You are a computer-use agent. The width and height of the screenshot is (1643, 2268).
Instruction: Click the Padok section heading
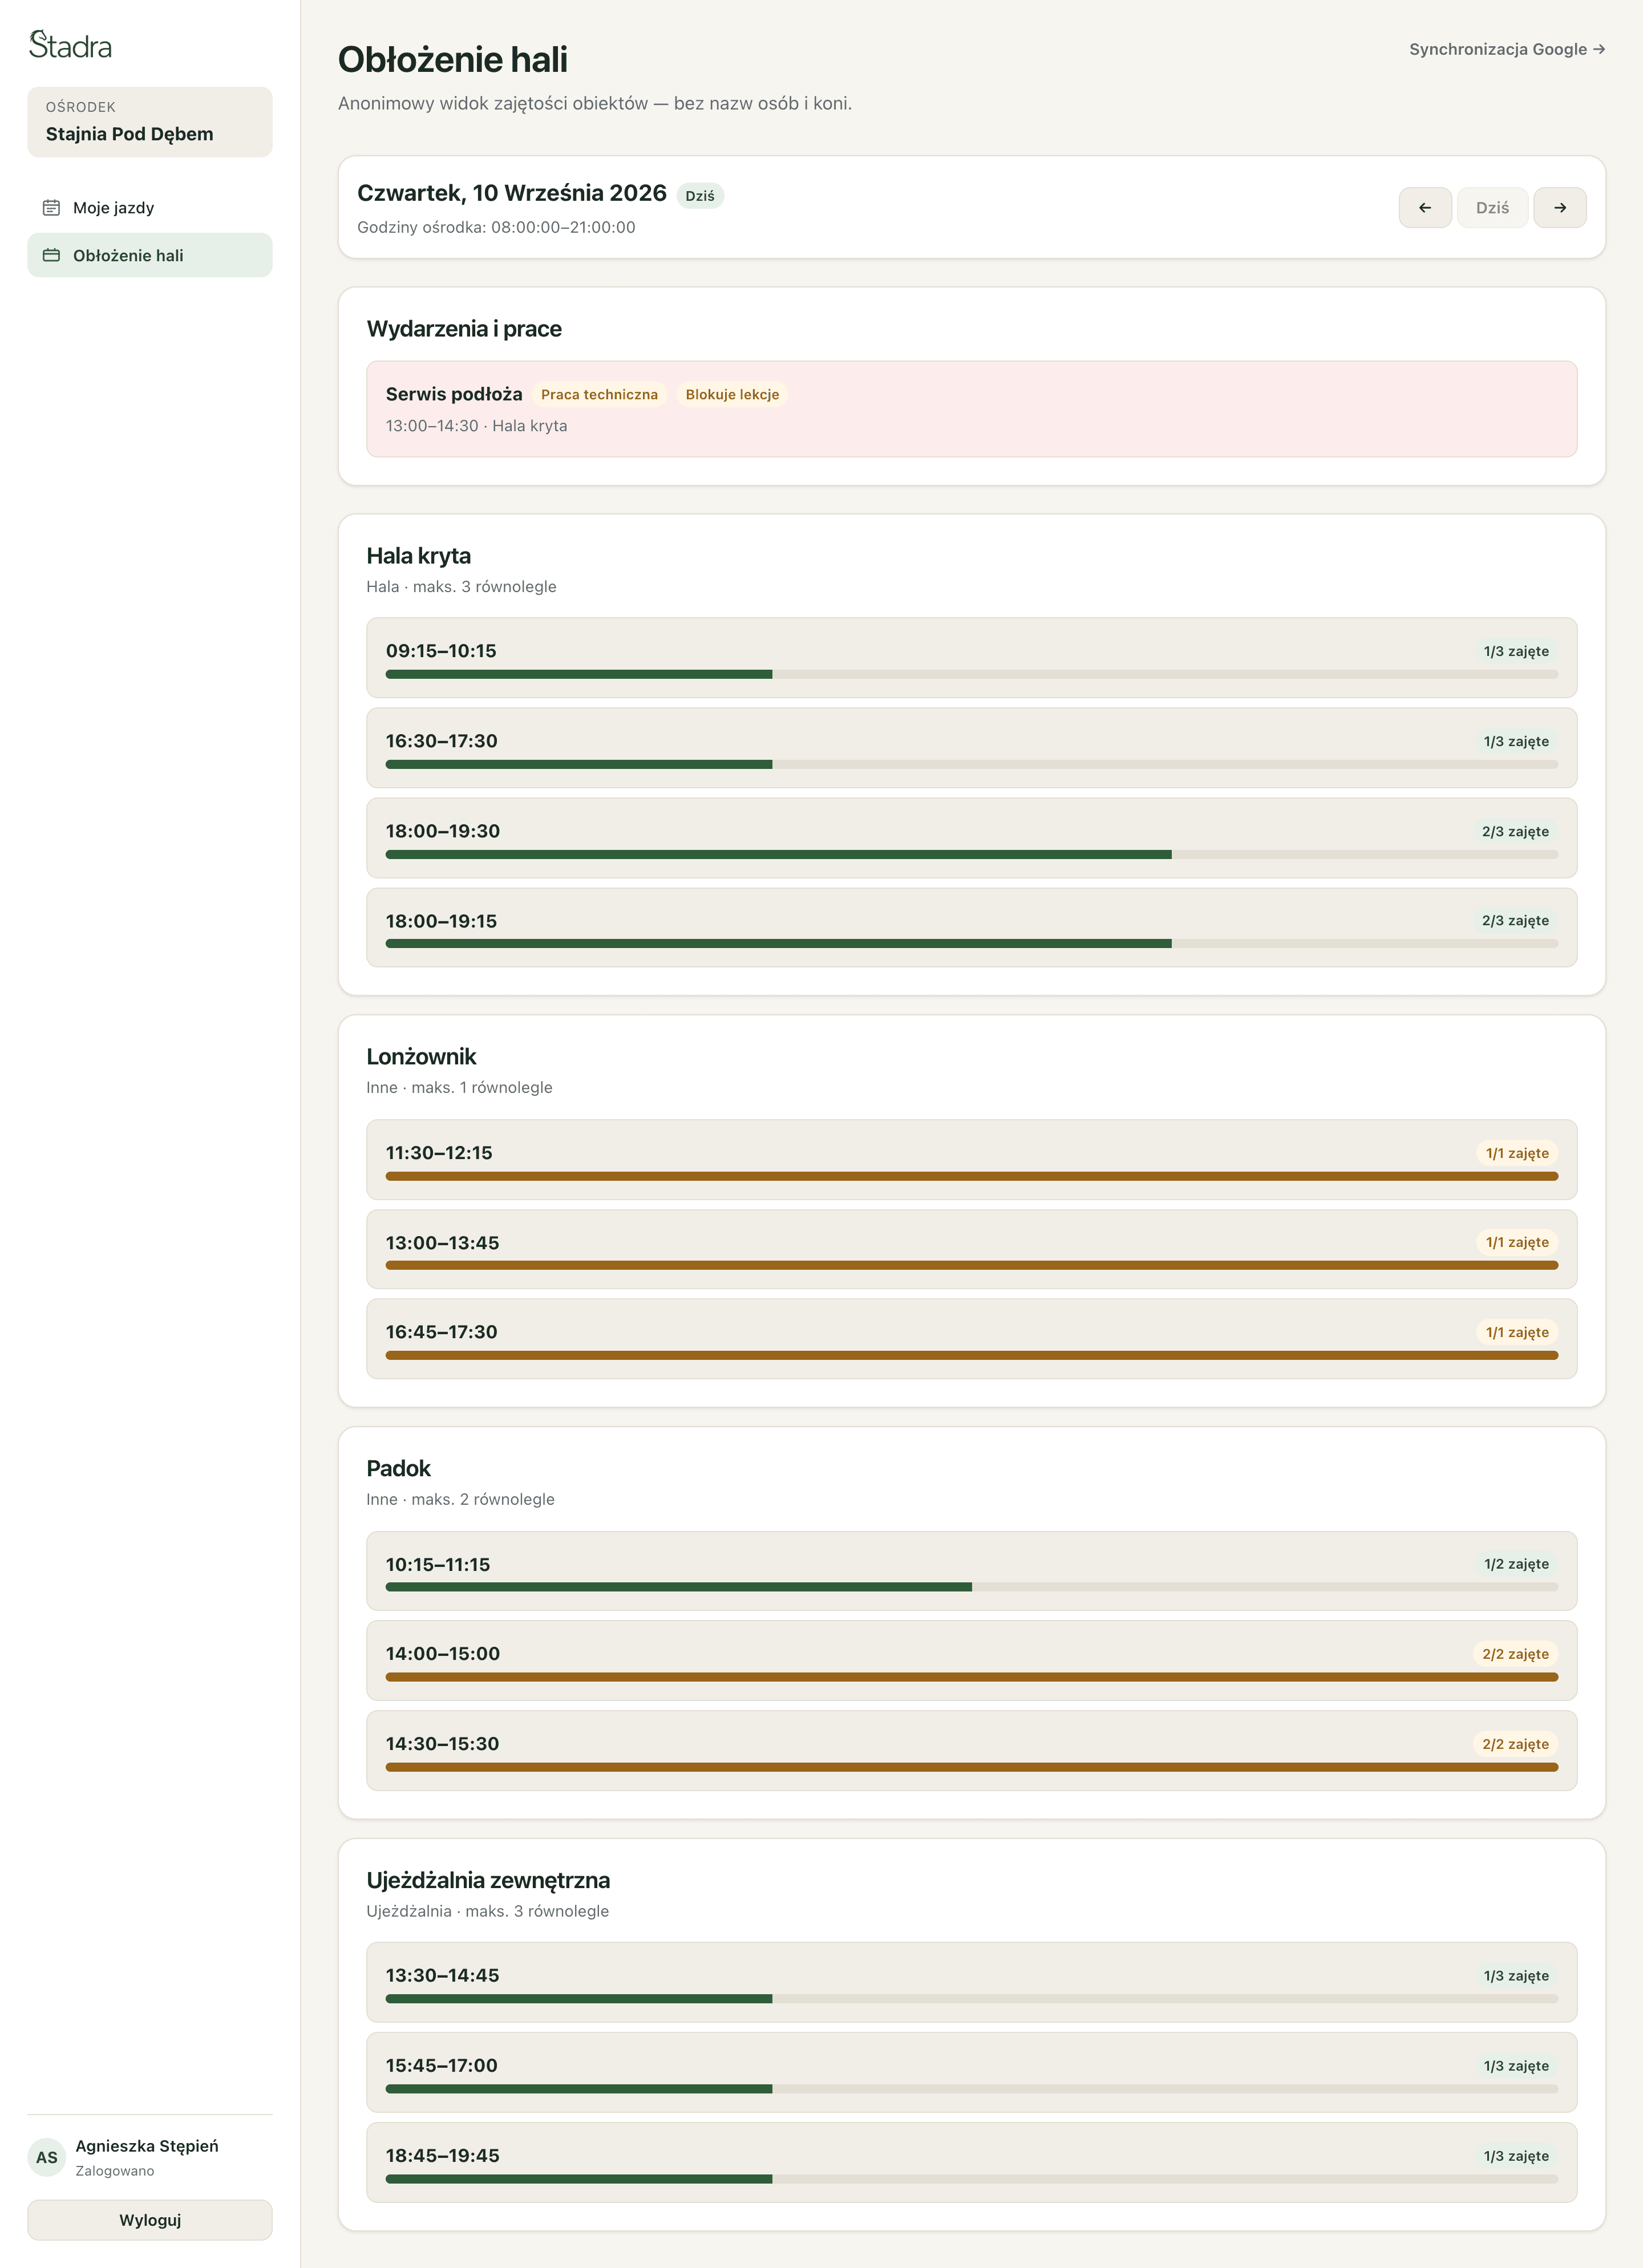tap(398, 1469)
